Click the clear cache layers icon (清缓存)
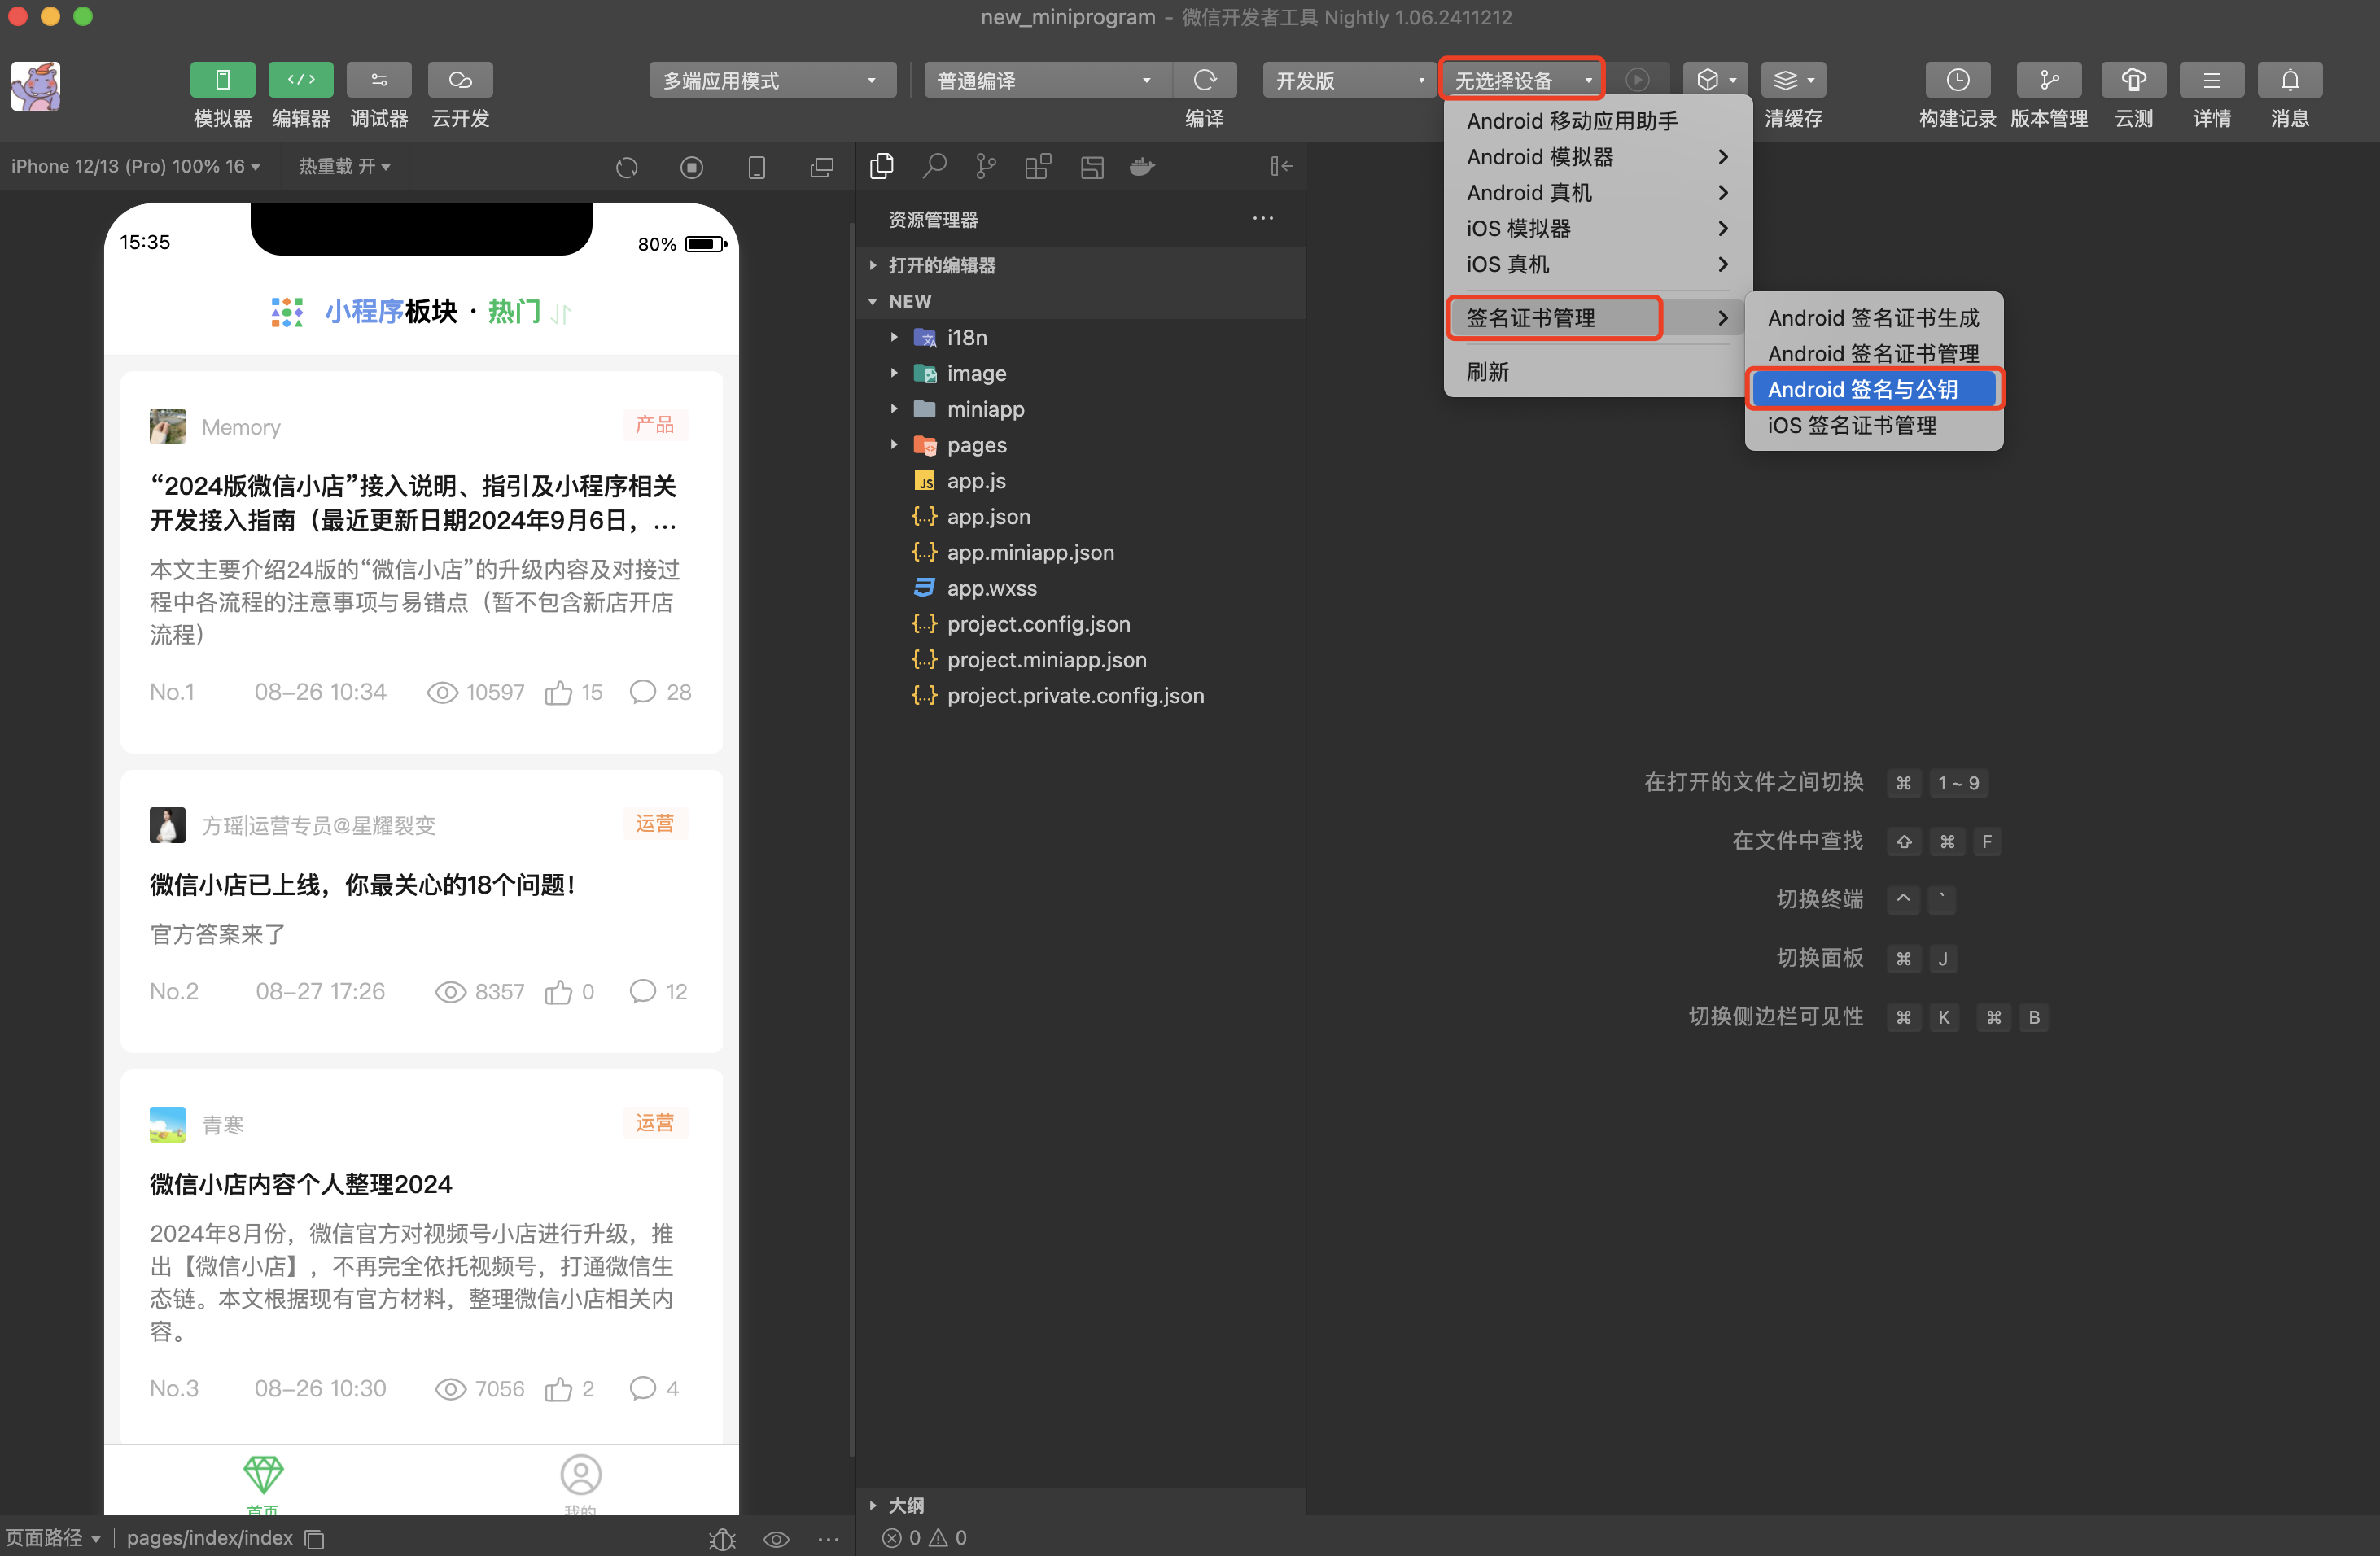Image resolution: width=2380 pixels, height=1556 pixels. pos(1794,80)
